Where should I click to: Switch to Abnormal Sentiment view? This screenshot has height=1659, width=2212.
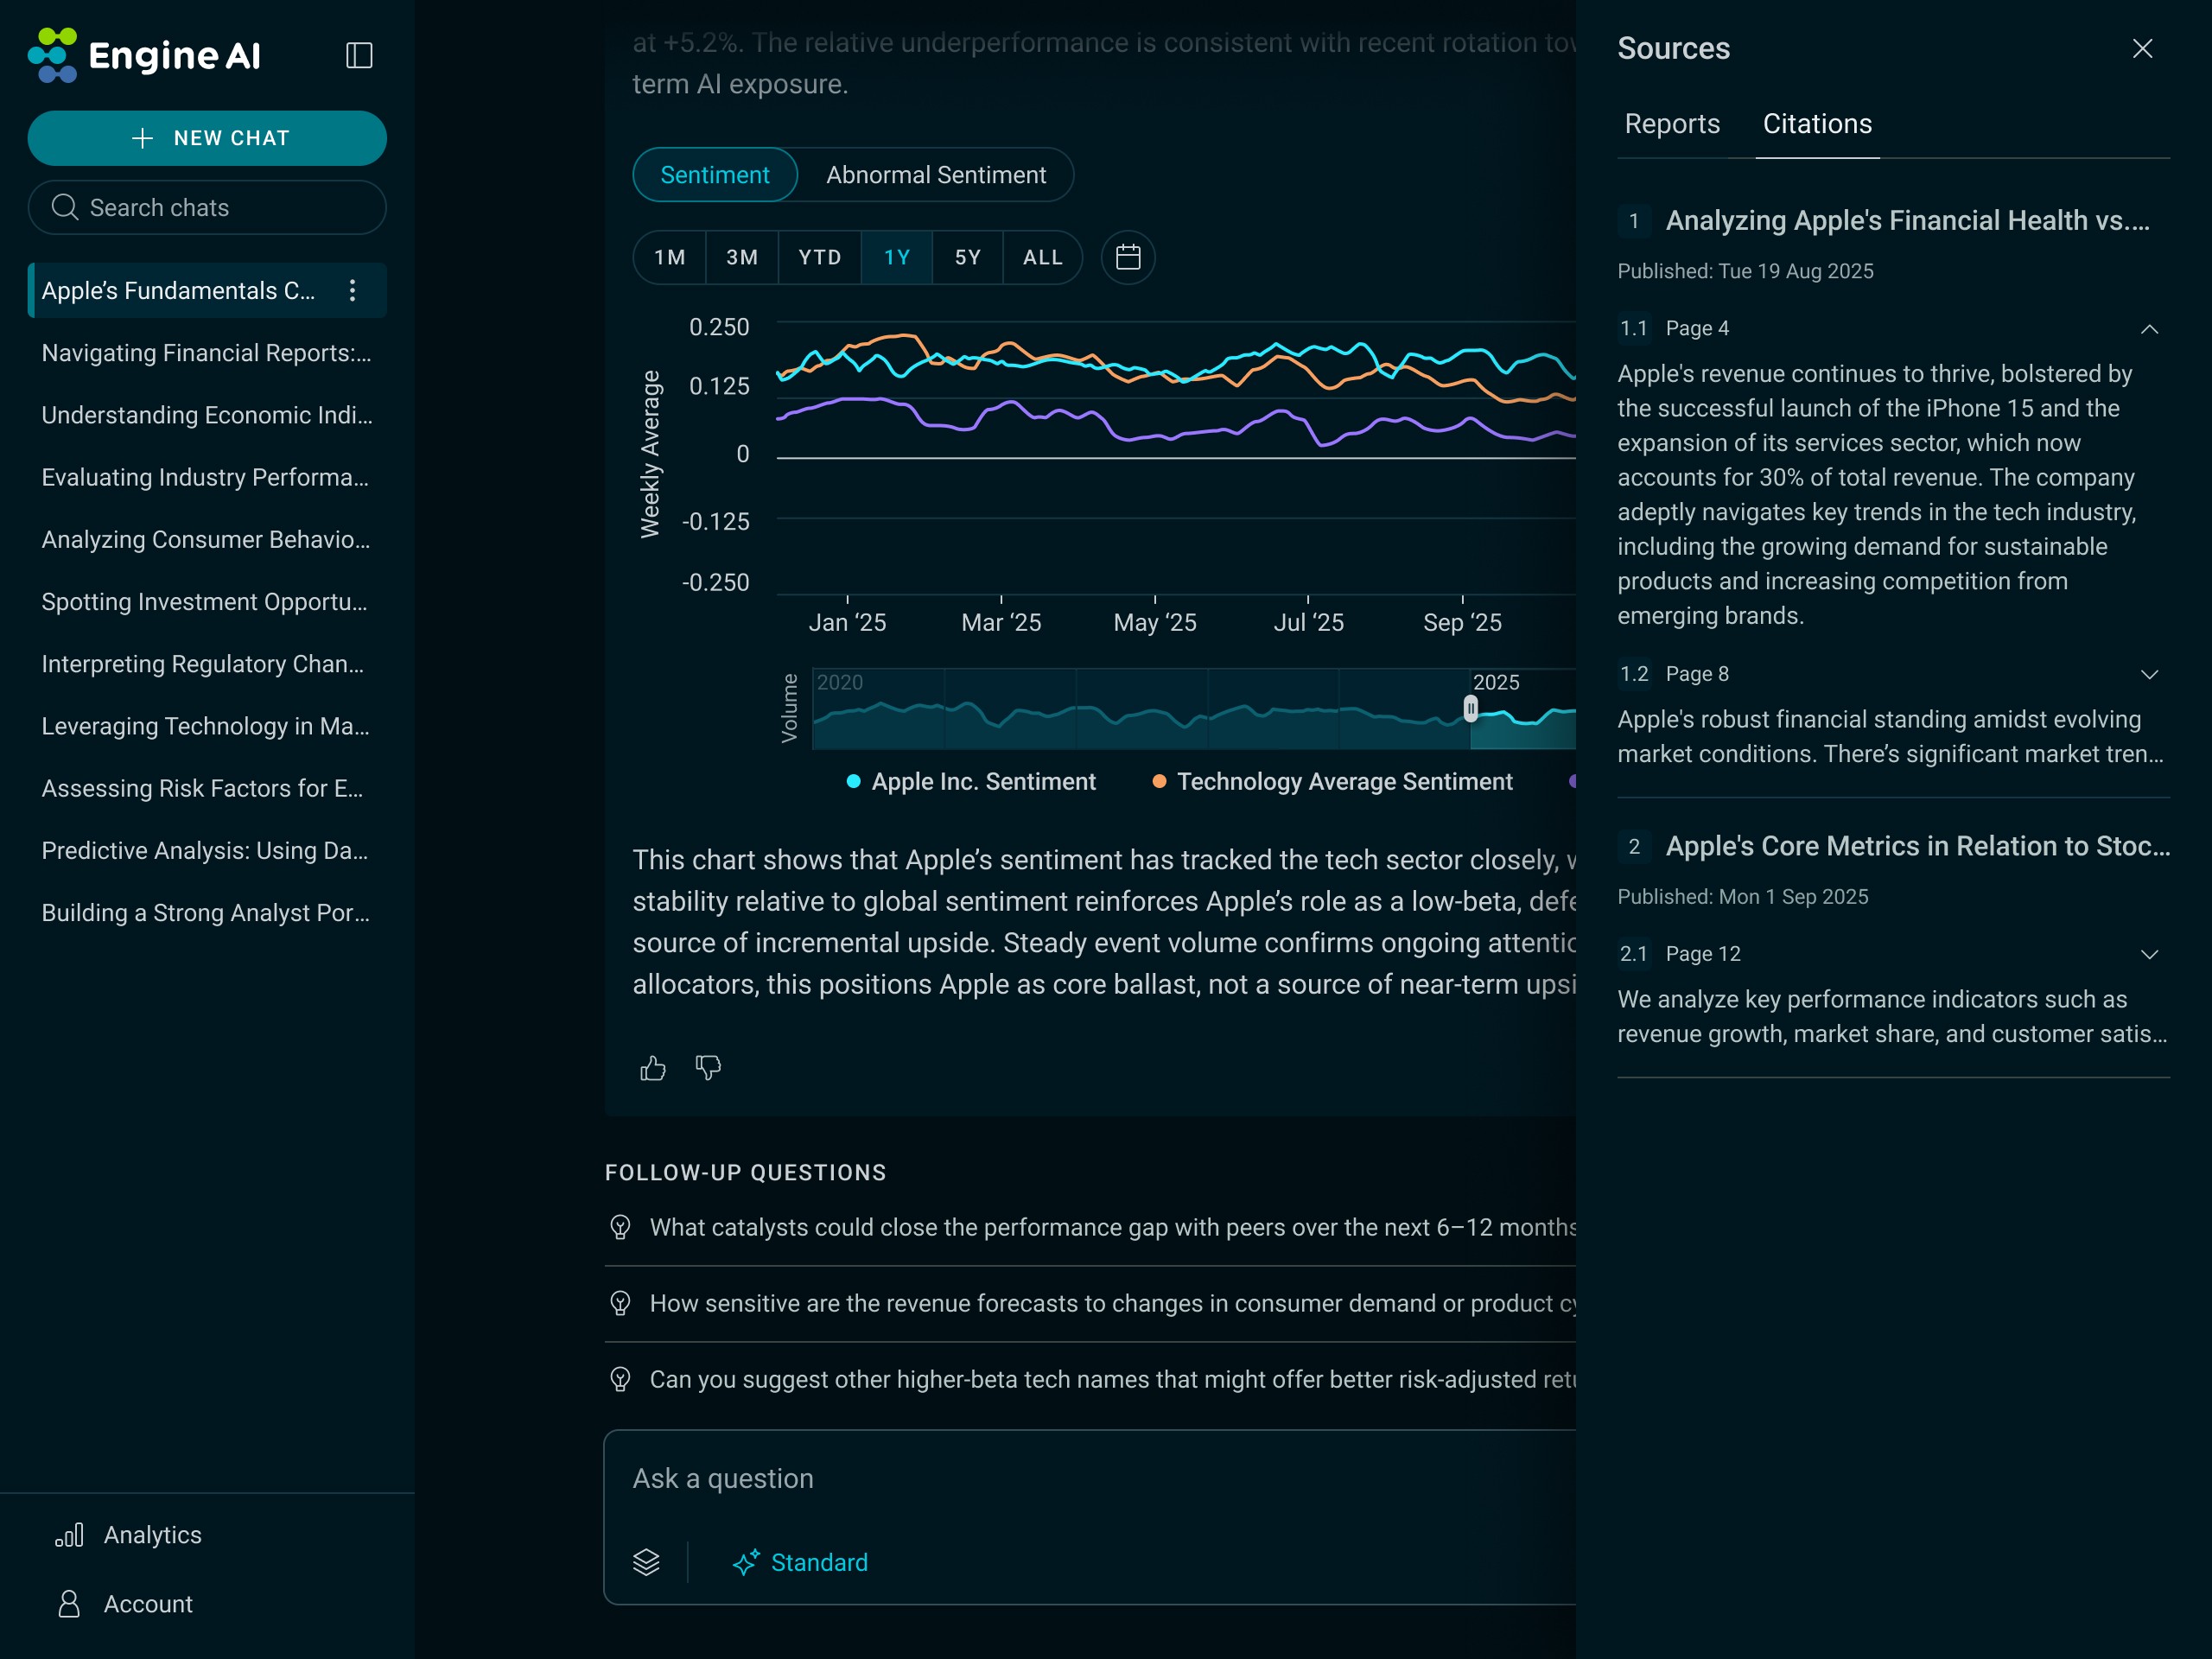936,175
